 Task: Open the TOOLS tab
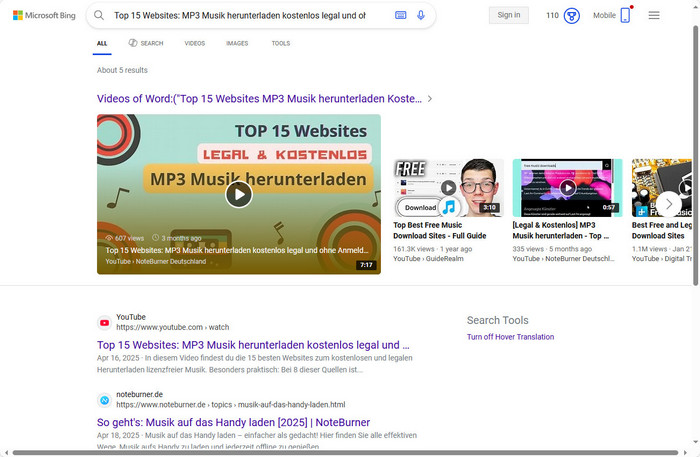(x=281, y=43)
